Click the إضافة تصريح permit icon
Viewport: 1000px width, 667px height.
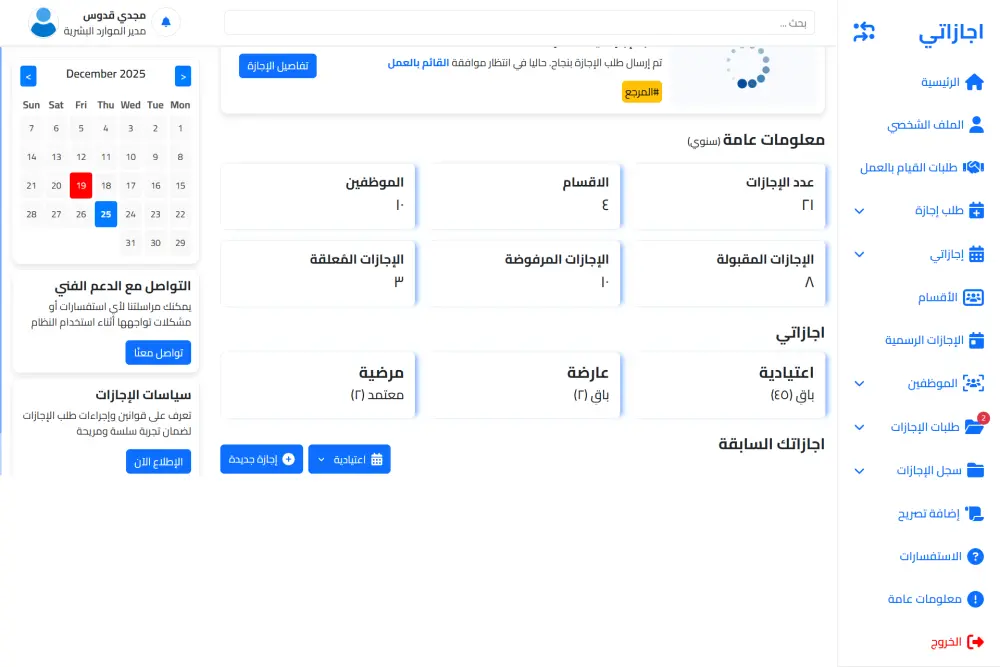(975, 513)
